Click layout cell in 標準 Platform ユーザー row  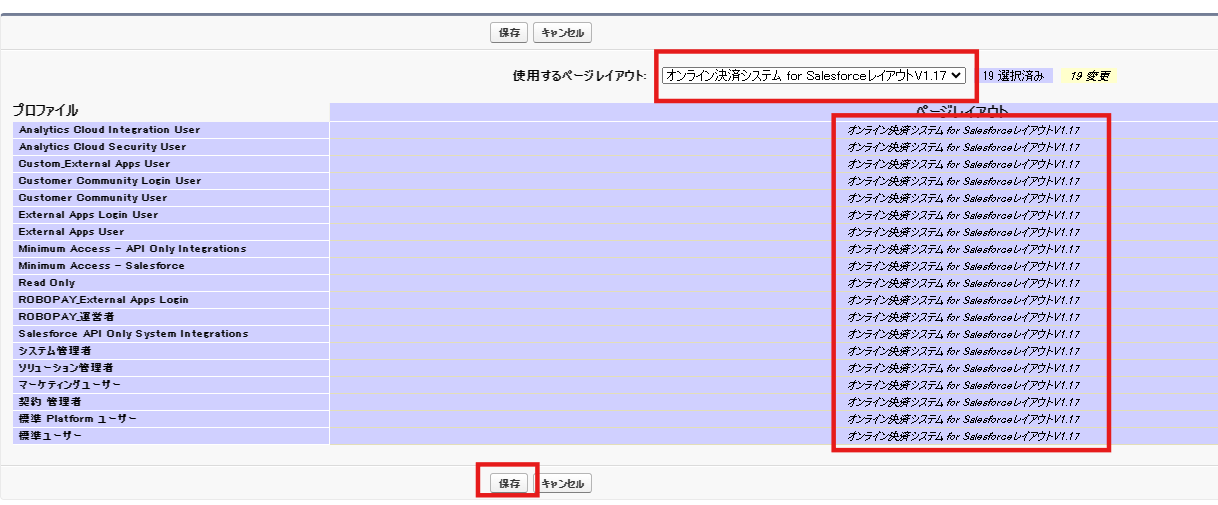click(964, 419)
